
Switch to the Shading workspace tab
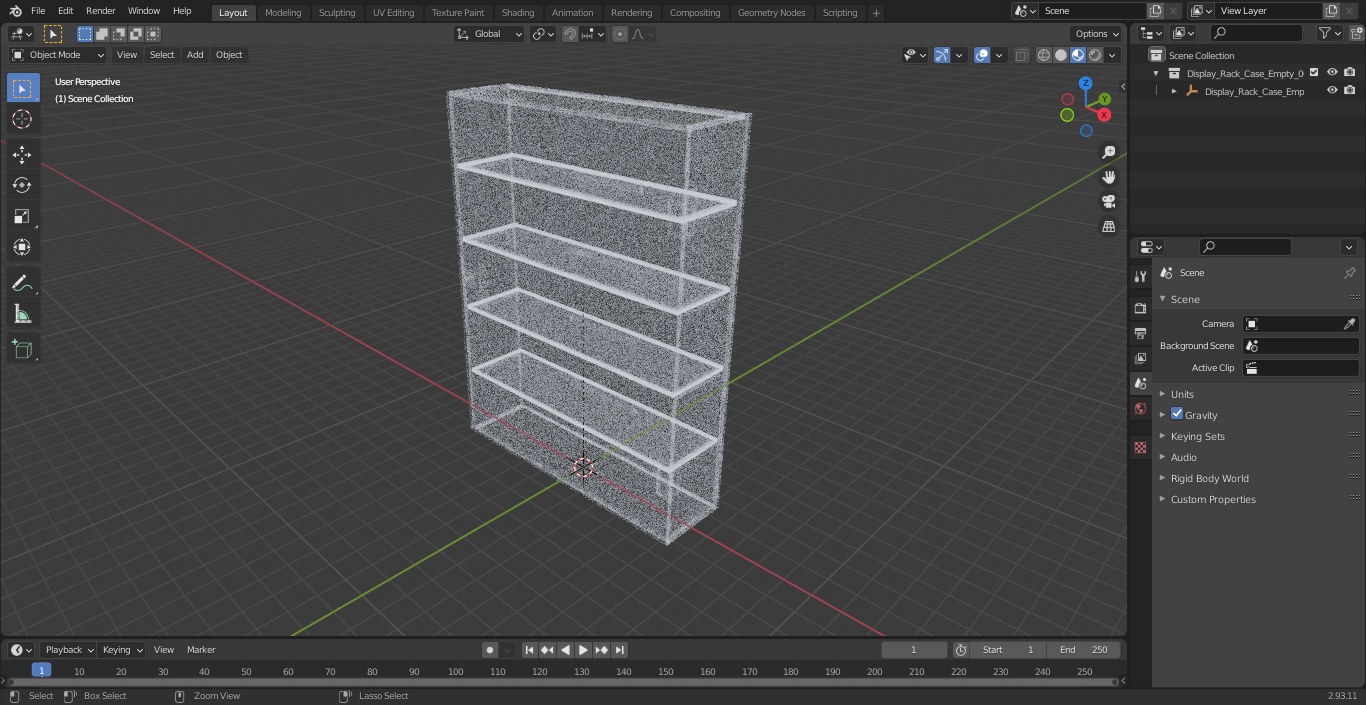pyautogui.click(x=518, y=12)
